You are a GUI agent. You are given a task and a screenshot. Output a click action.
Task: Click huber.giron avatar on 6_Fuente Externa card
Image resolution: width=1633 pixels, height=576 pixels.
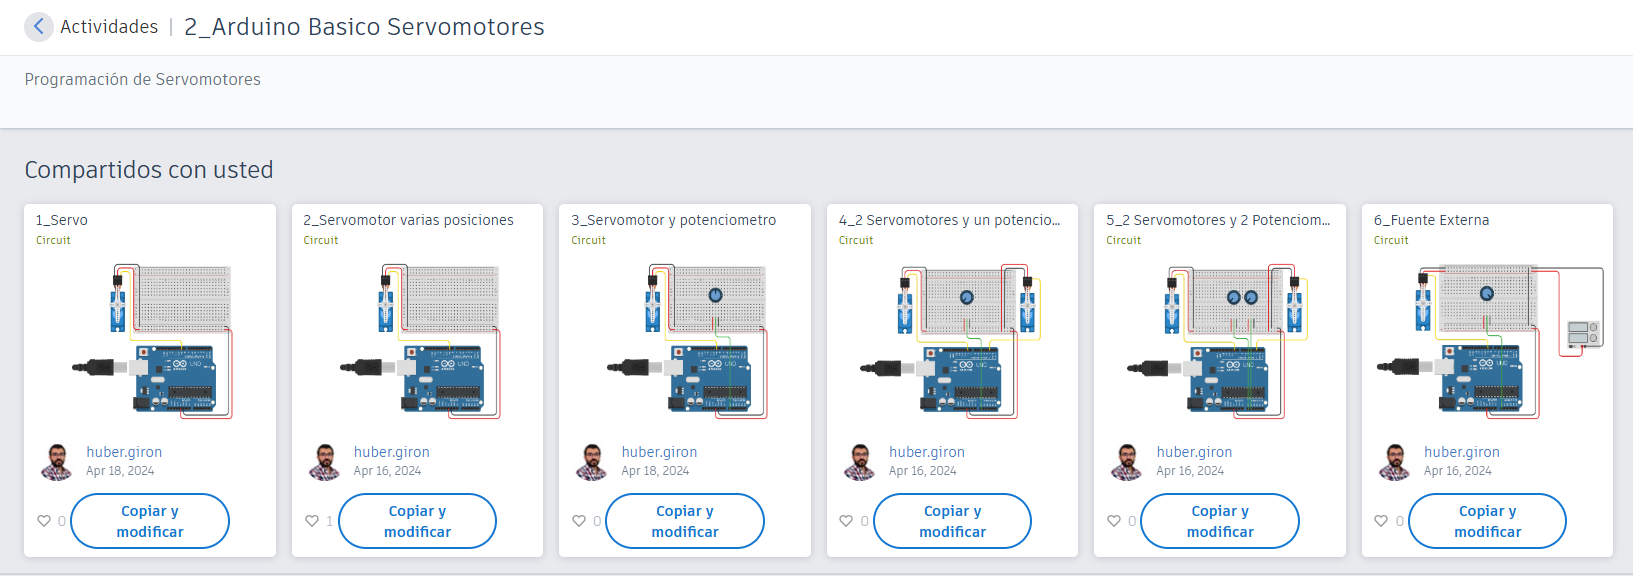pos(1394,462)
